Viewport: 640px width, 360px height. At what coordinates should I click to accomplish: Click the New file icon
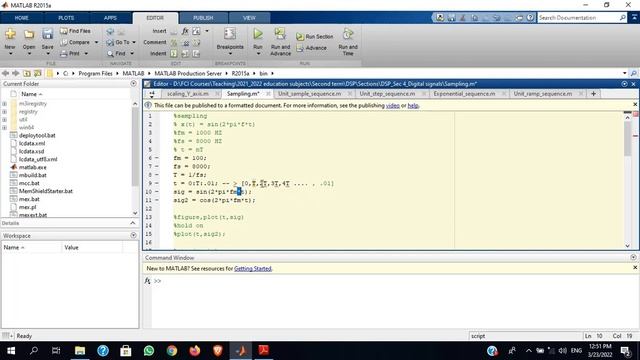pos(10,34)
